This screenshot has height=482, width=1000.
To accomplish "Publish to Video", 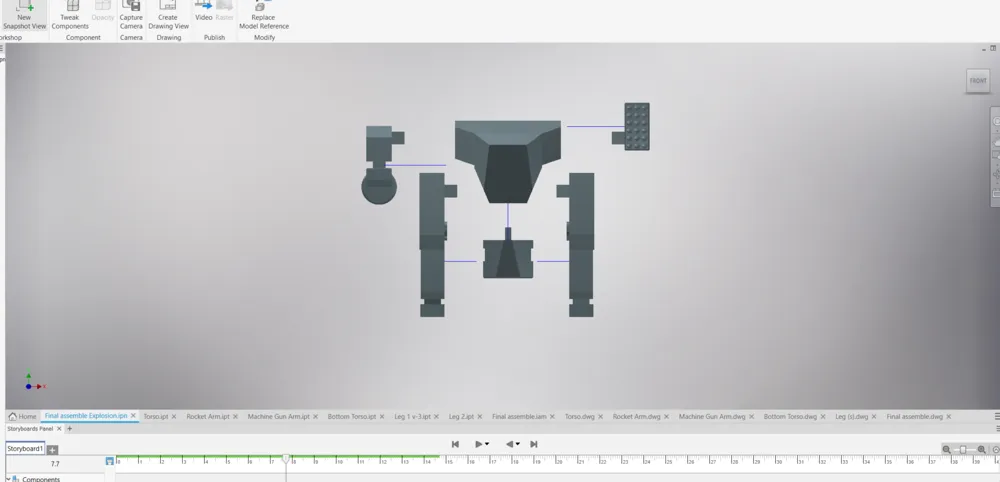I will [203, 13].
